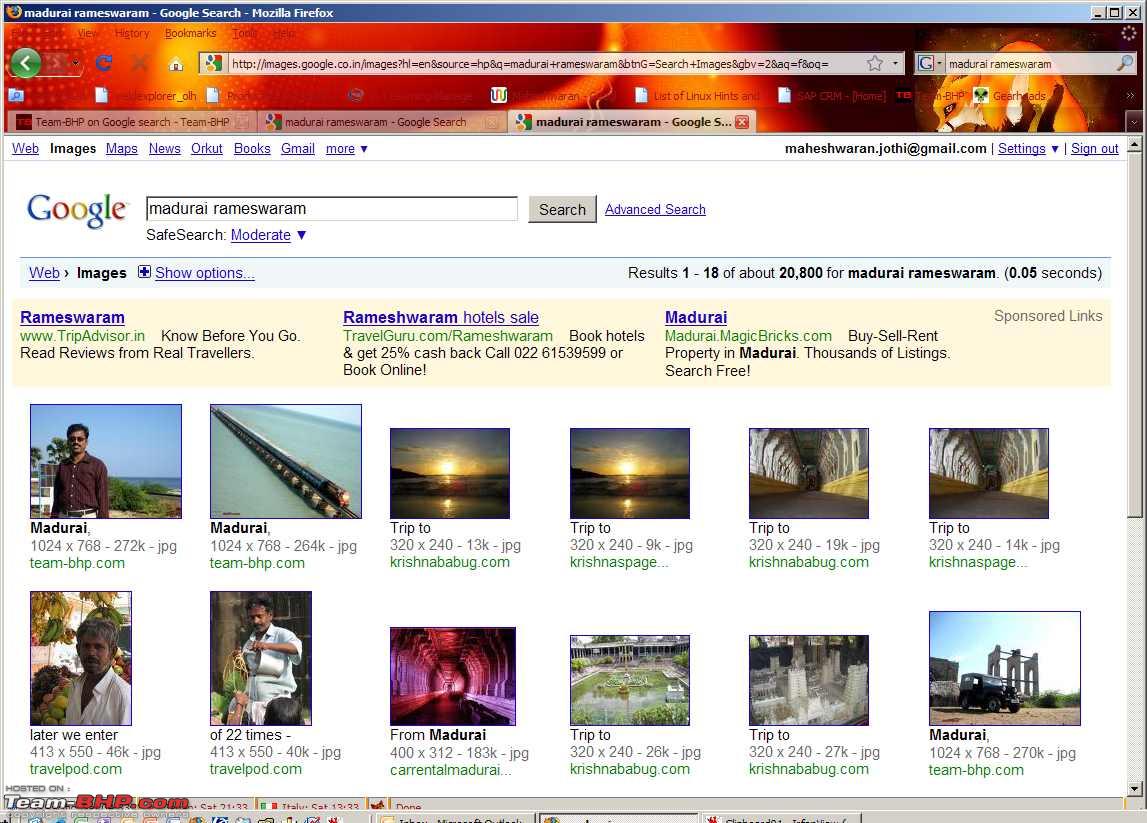The height and width of the screenshot is (823, 1147).
Task: Open Google News link
Action: [165, 149]
